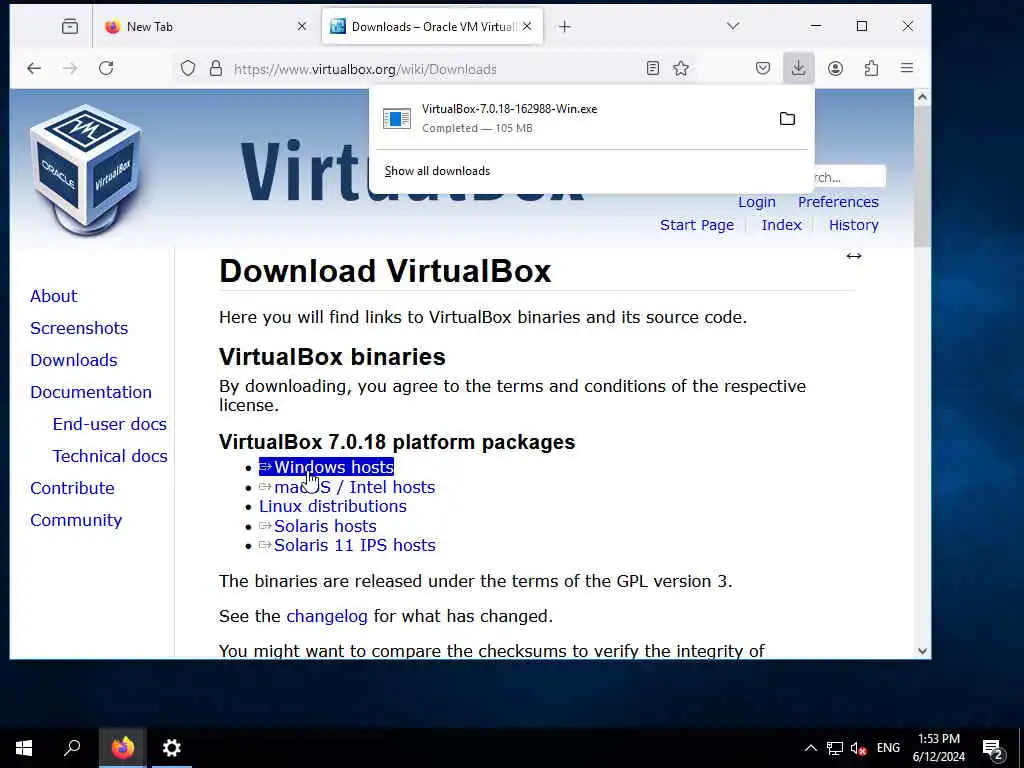This screenshot has width=1024, height=768.
Task: Expand the list all tabs chevron
Action: point(733,26)
